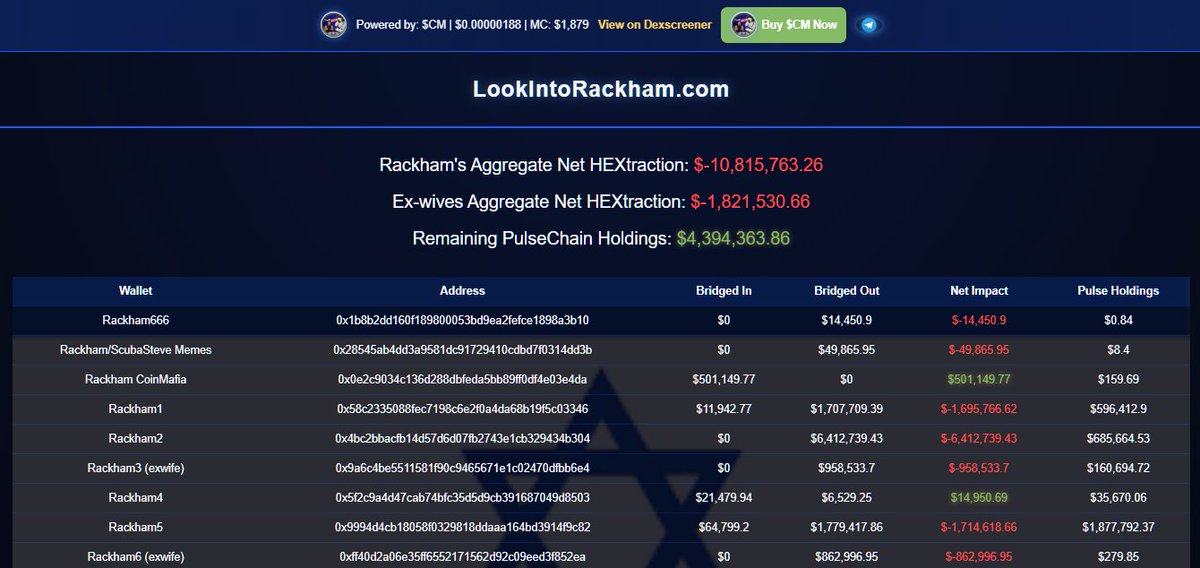Select the Rackham CoinMafia wallet name

[x=136, y=380]
